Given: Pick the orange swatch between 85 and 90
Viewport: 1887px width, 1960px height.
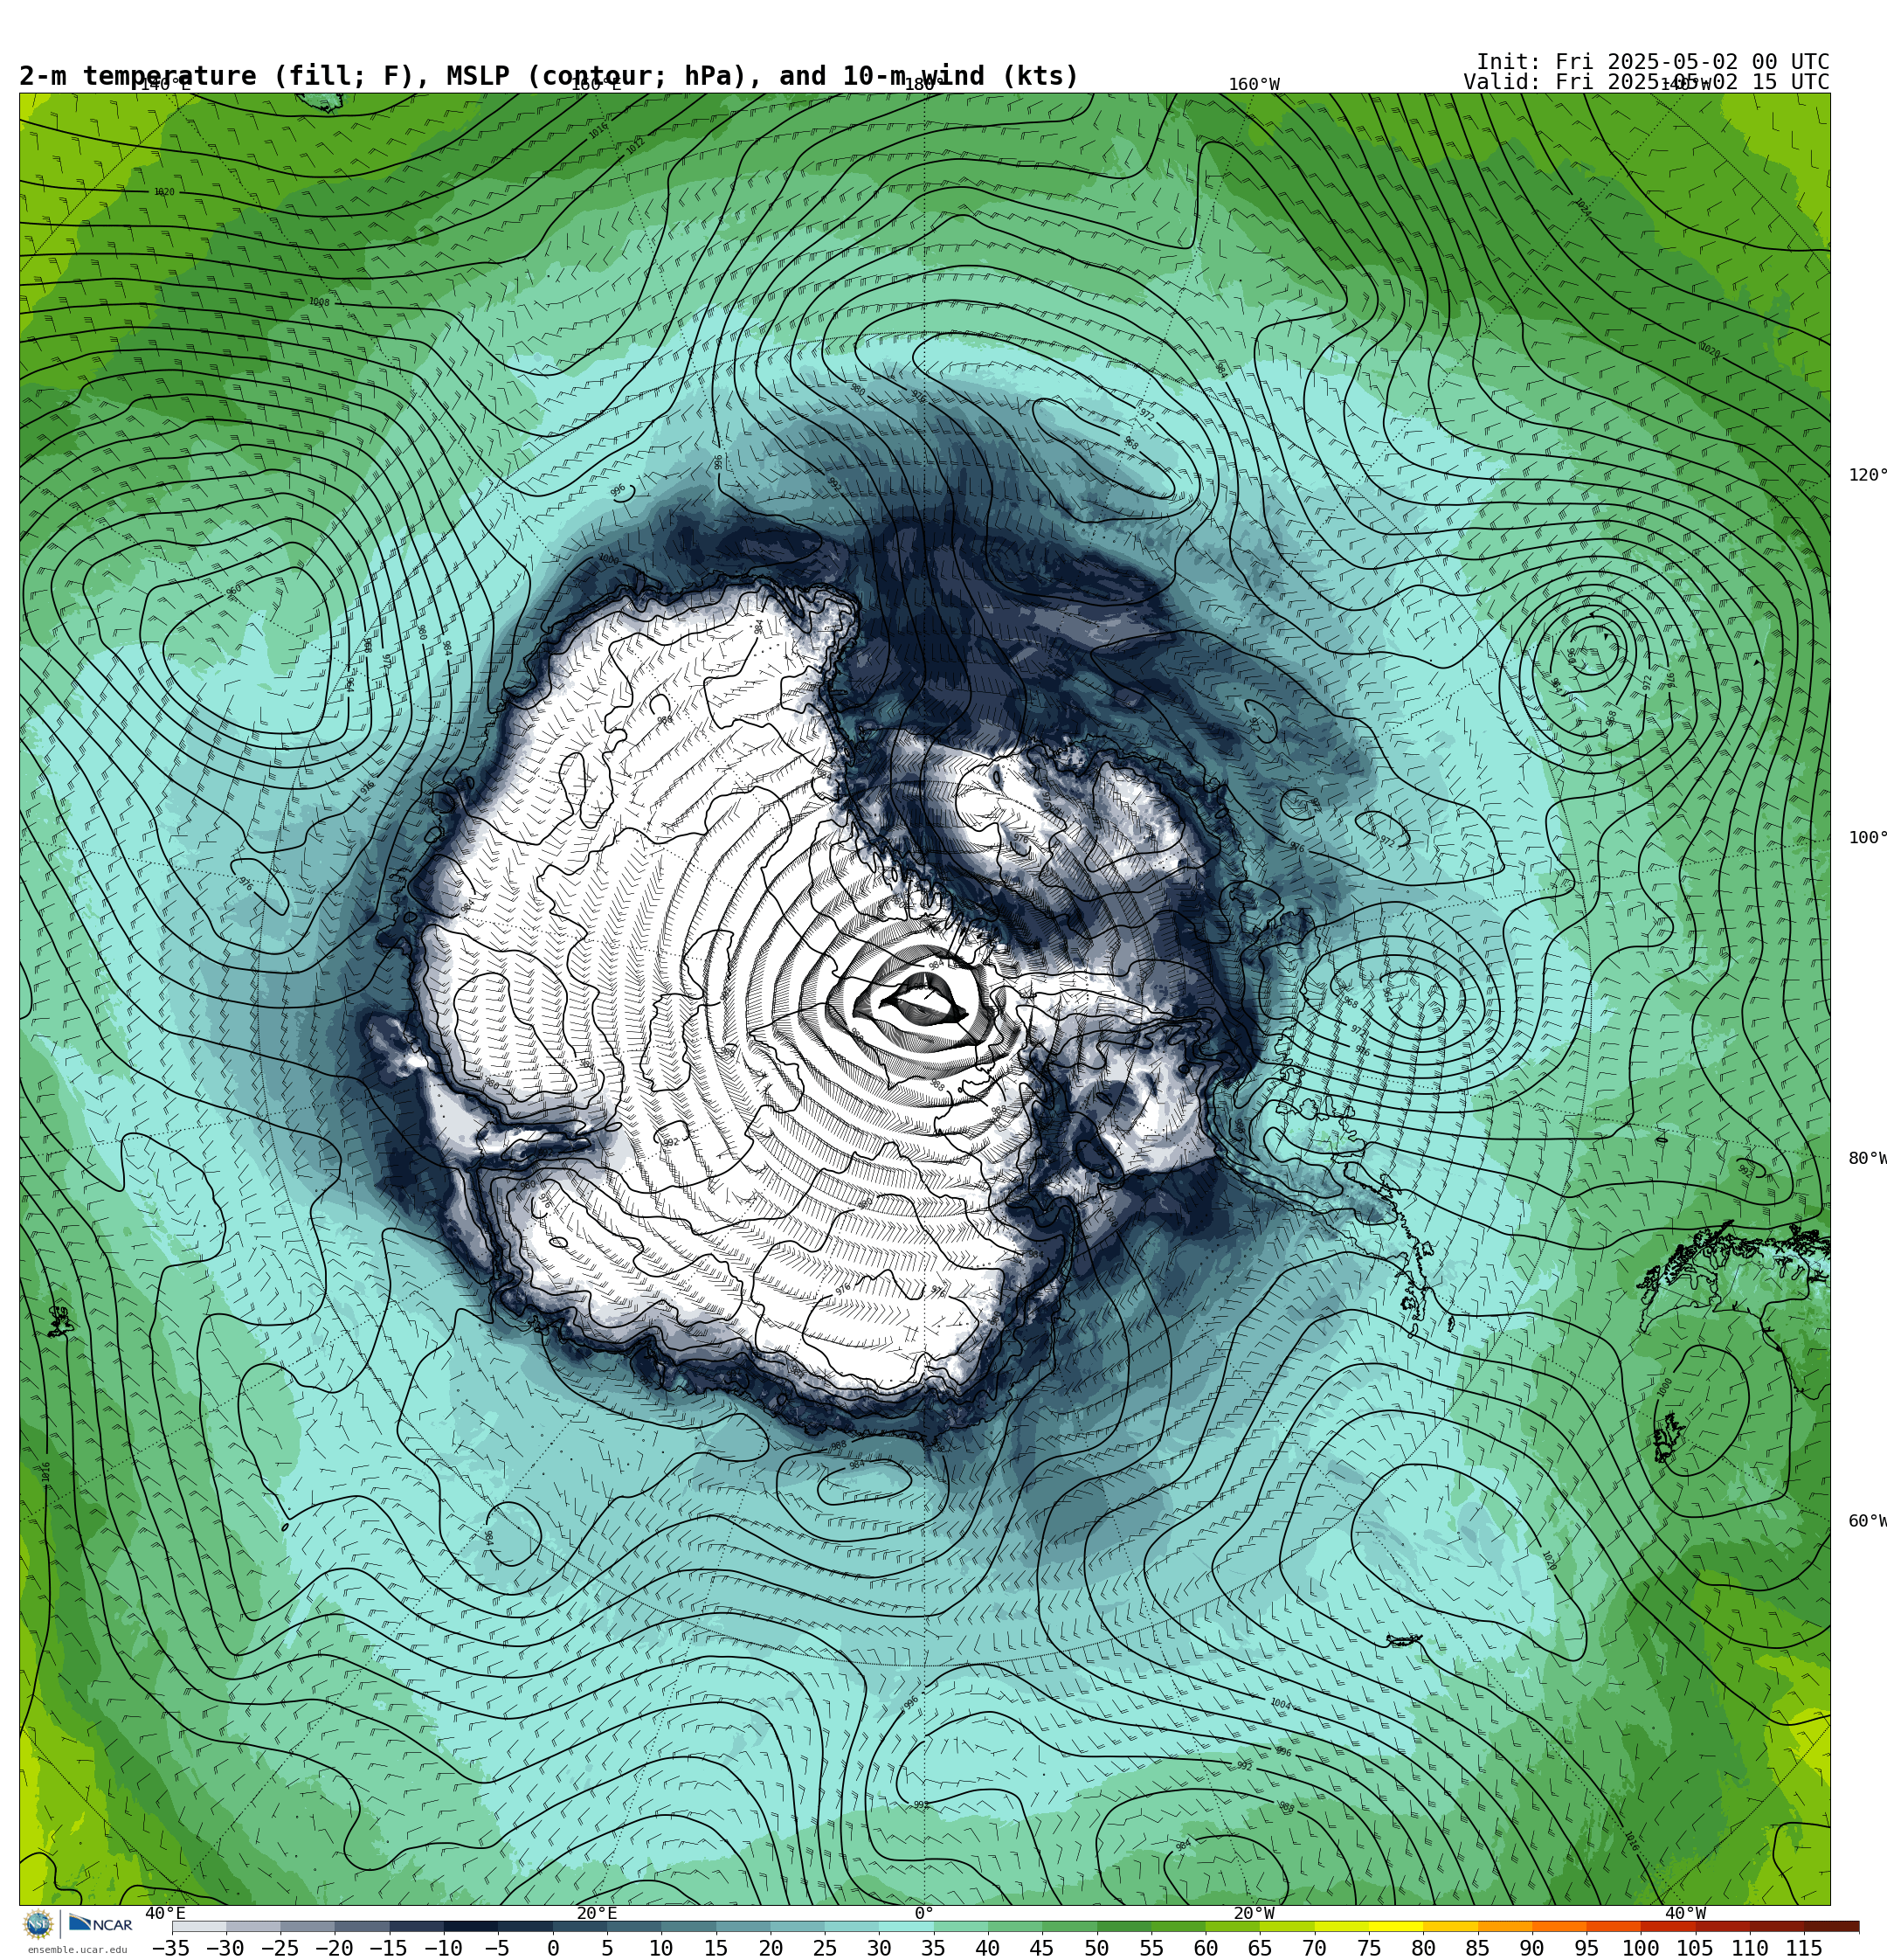Looking at the screenshot, I should (x=1504, y=1926).
